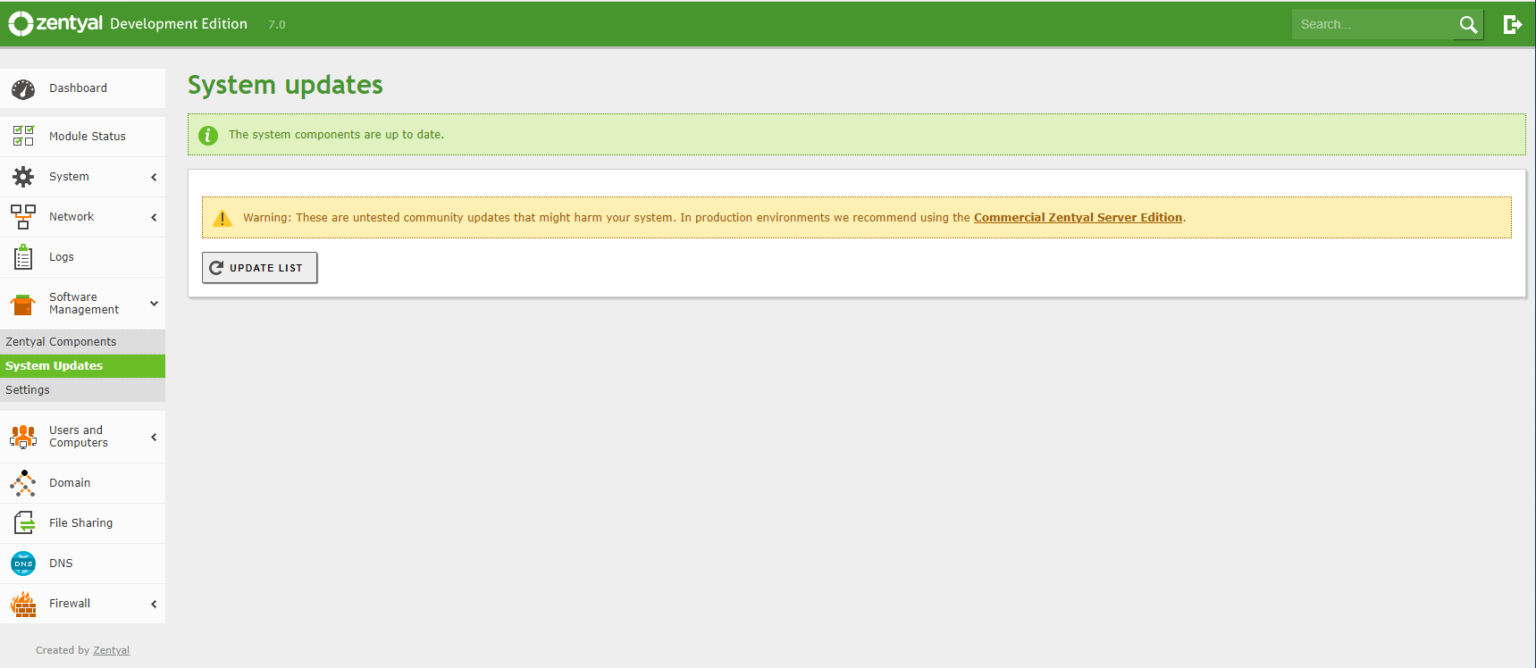Expand the System sidebar section
Viewport: 1536px width, 668px height.
click(x=152, y=176)
